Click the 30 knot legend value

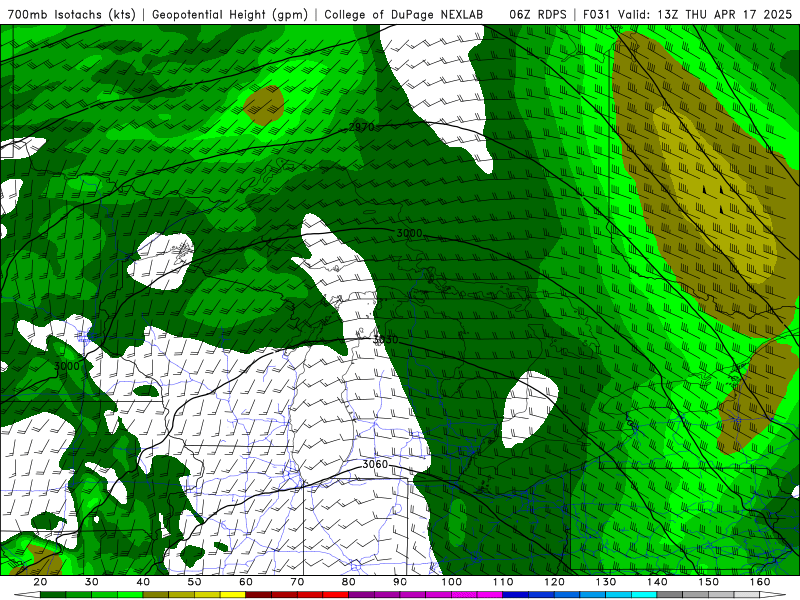91,582
